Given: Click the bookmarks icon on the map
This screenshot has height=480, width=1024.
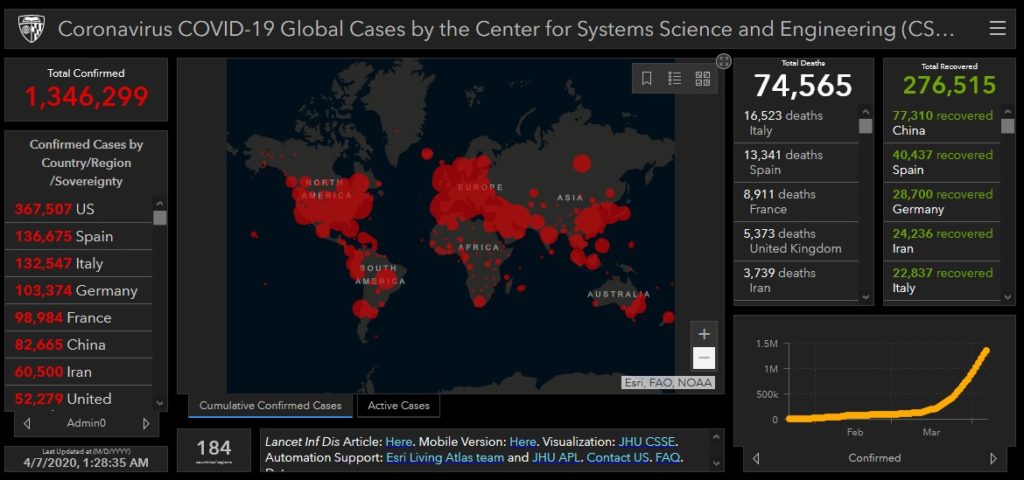Looking at the screenshot, I should [647, 79].
